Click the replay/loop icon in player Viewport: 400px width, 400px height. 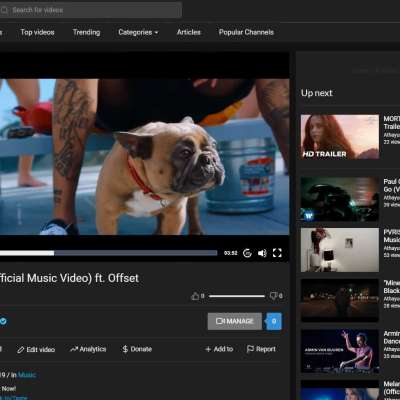coord(247,253)
